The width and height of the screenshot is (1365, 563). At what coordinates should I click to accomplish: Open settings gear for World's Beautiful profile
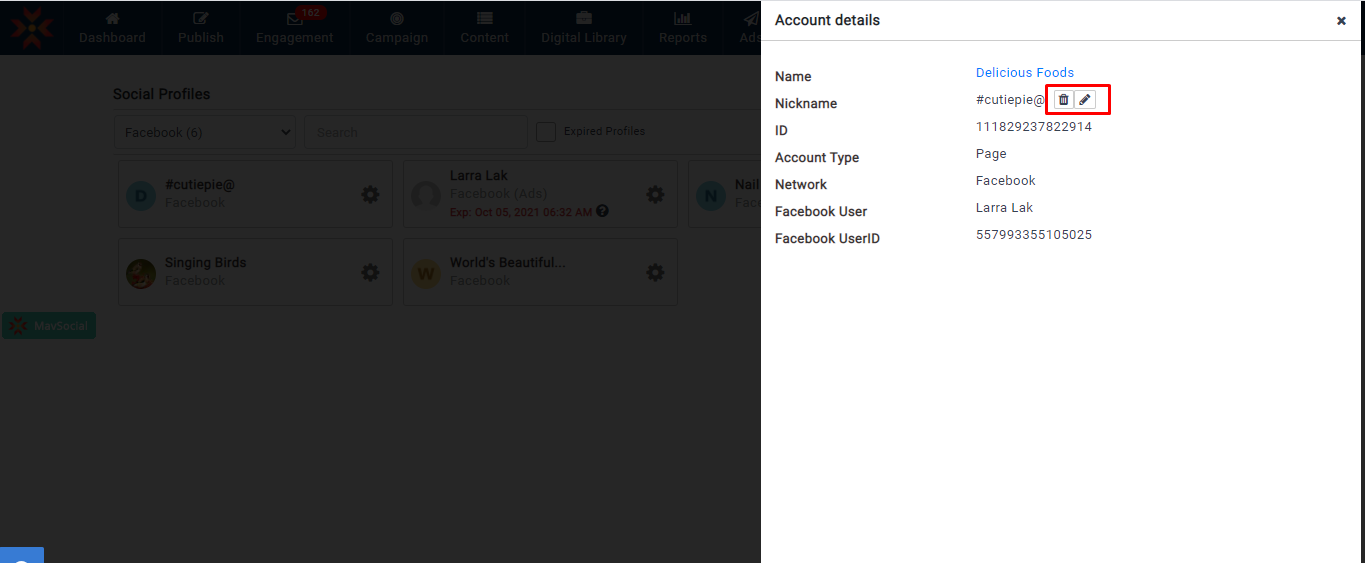pyautogui.click(x=655, y=272)
